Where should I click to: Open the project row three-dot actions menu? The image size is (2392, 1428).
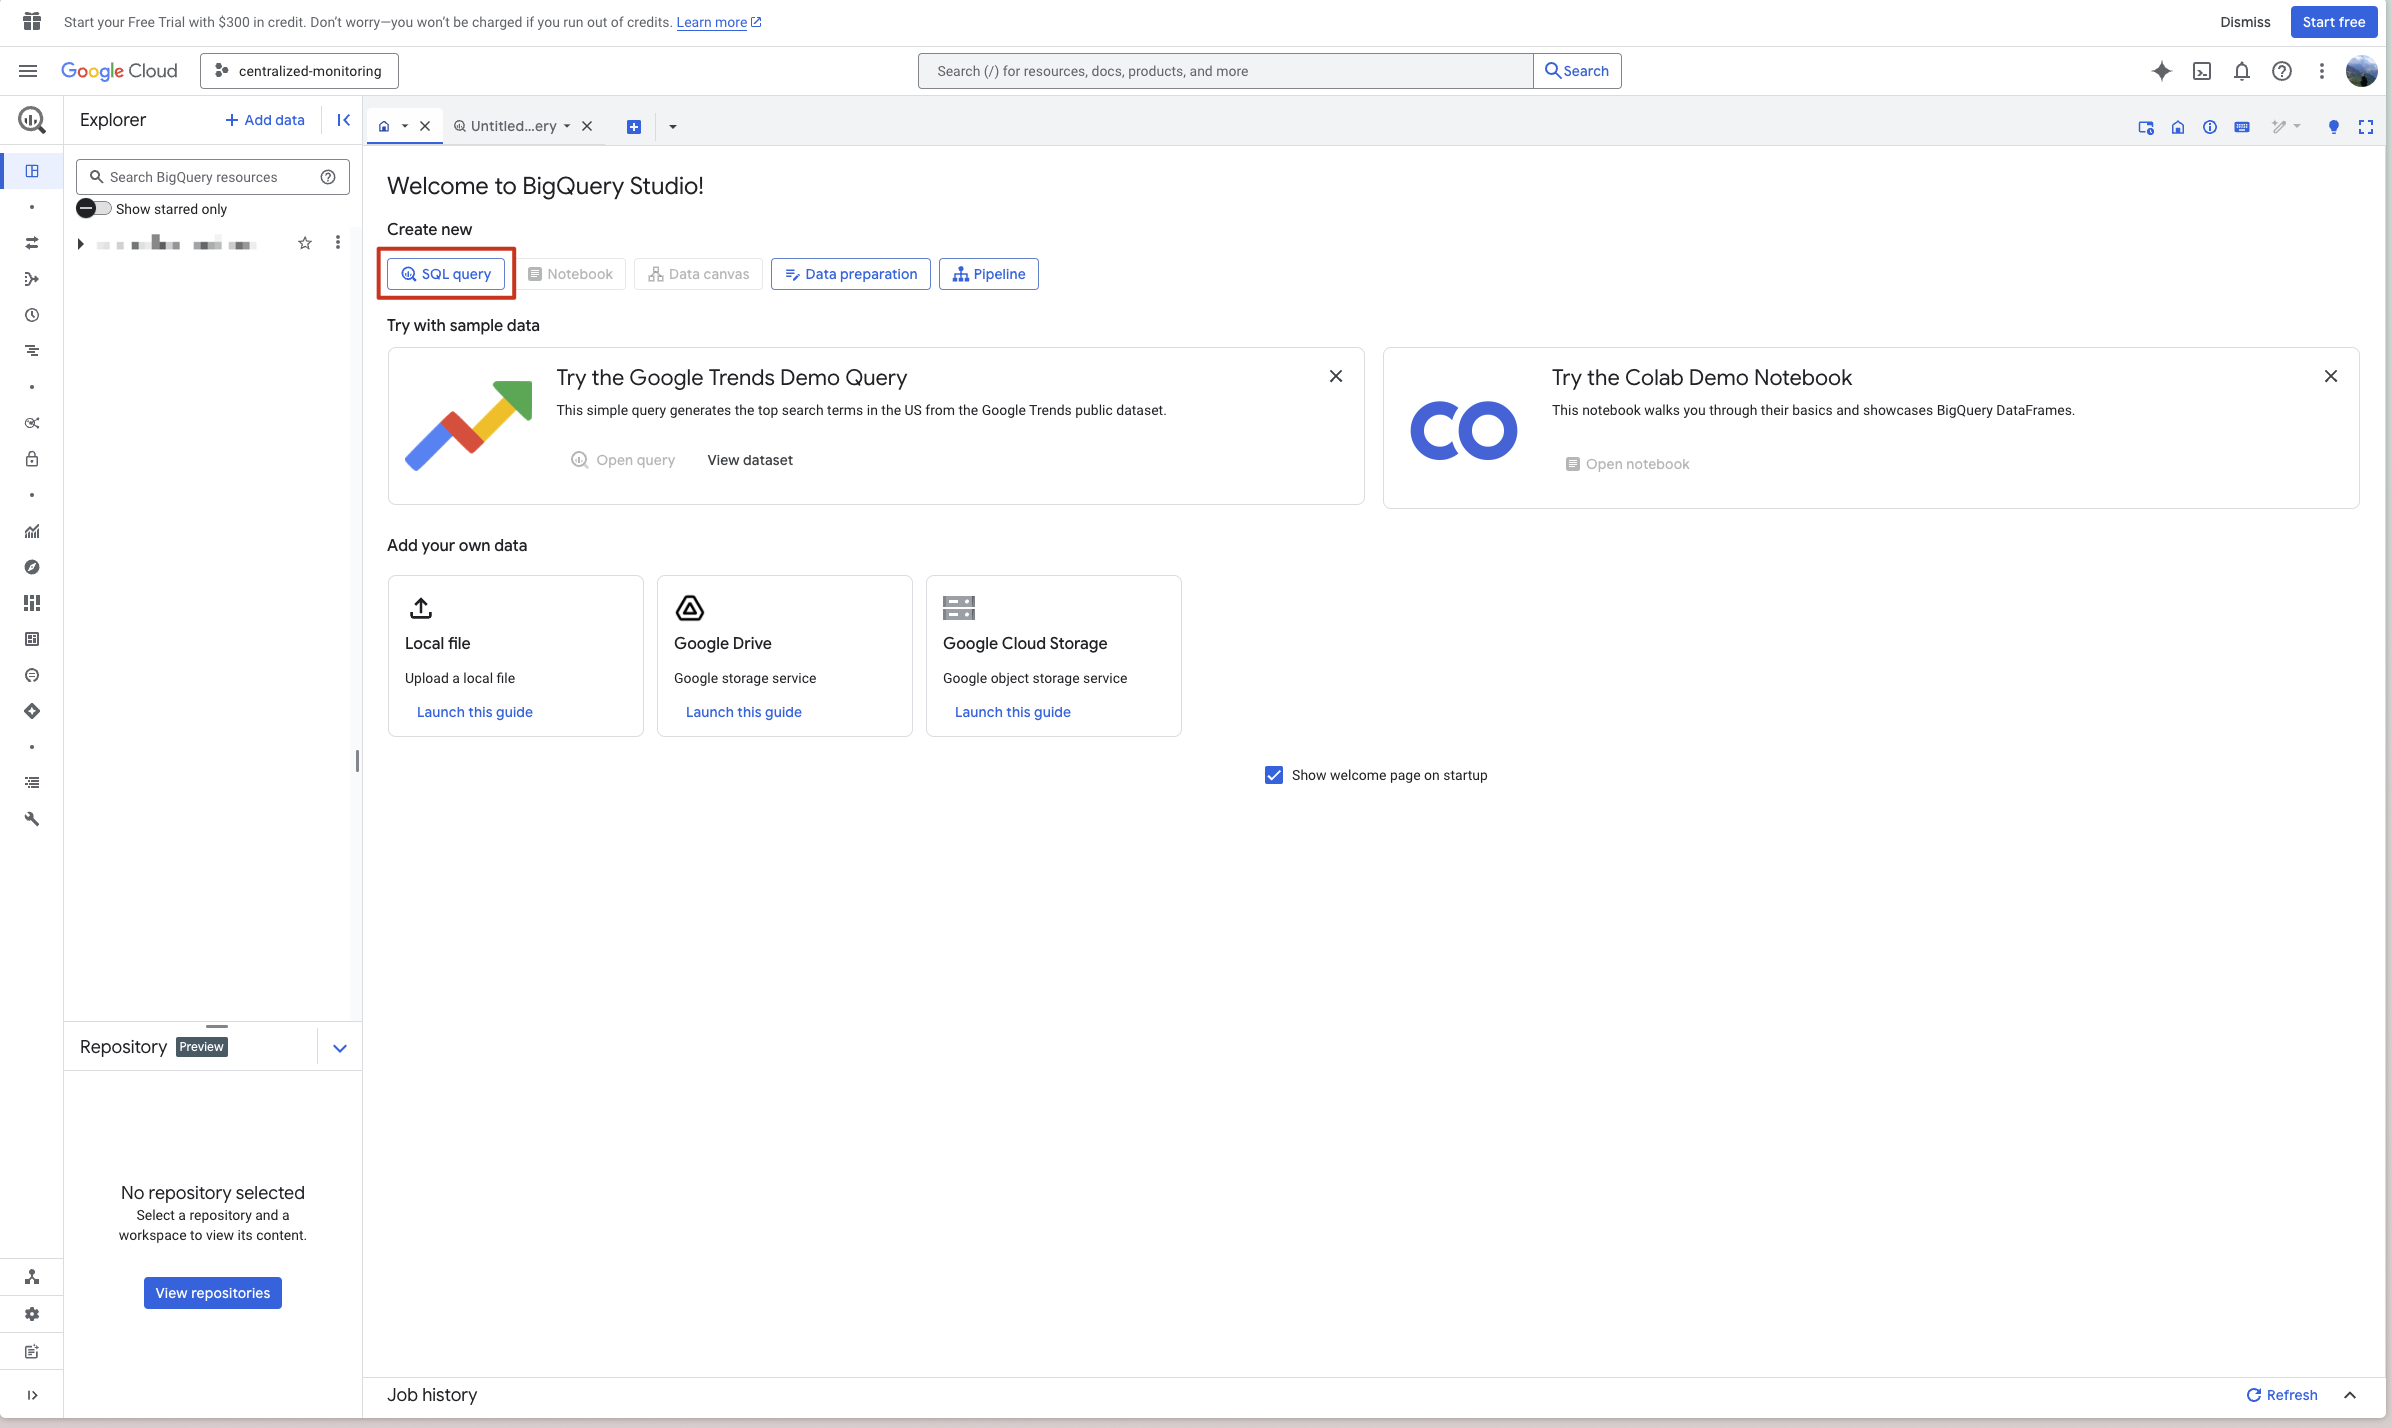tap(338, 243)
